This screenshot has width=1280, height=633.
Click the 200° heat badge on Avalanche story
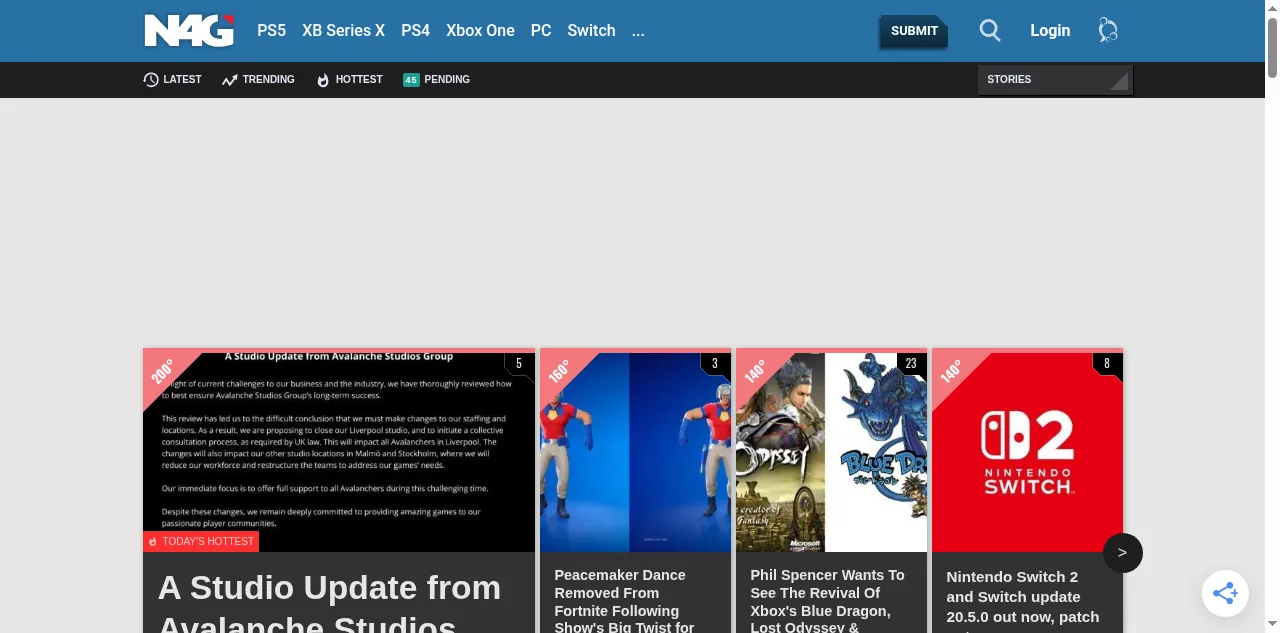(x=163, y=372)
